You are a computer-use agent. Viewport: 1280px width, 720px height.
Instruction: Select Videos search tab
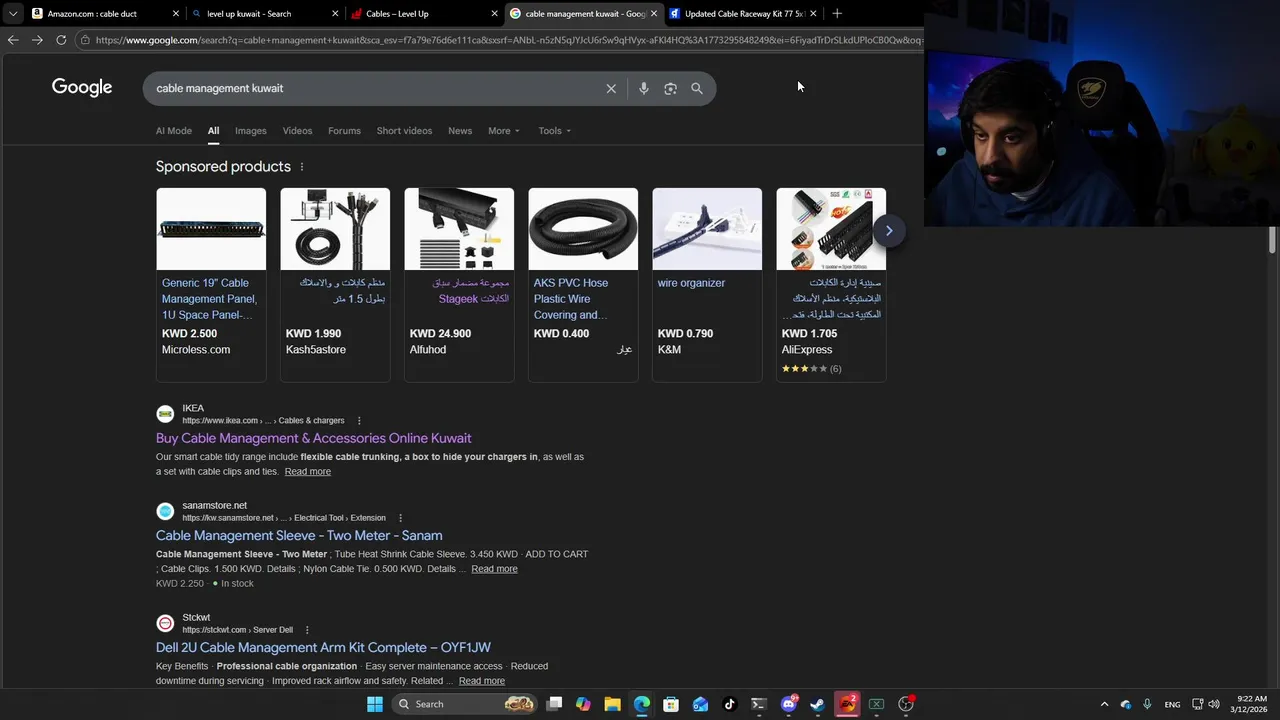coord(297,131)
